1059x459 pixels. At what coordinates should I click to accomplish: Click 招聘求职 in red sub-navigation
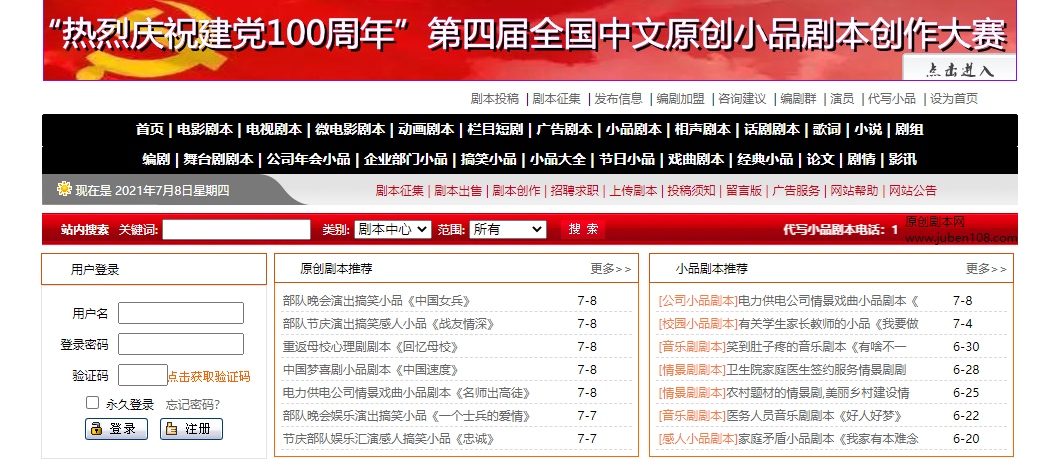point(574,190)
